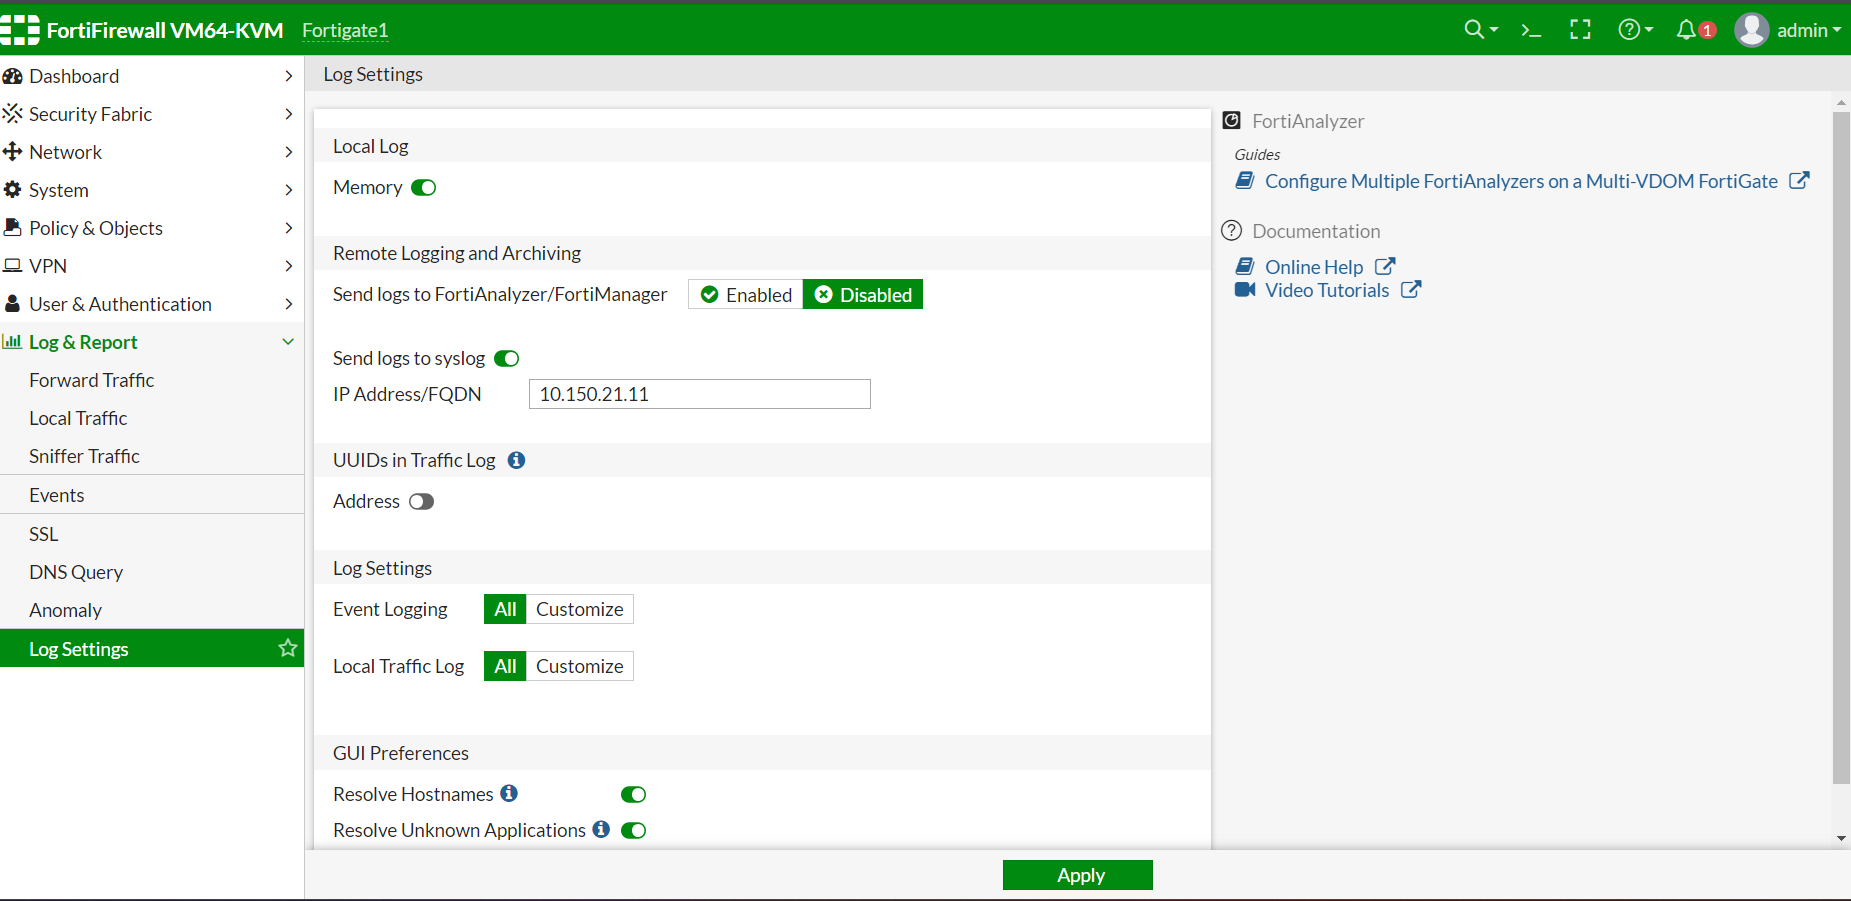Enable the Address UUID toggle
The image size is (1851, 901).
[421, 502]
